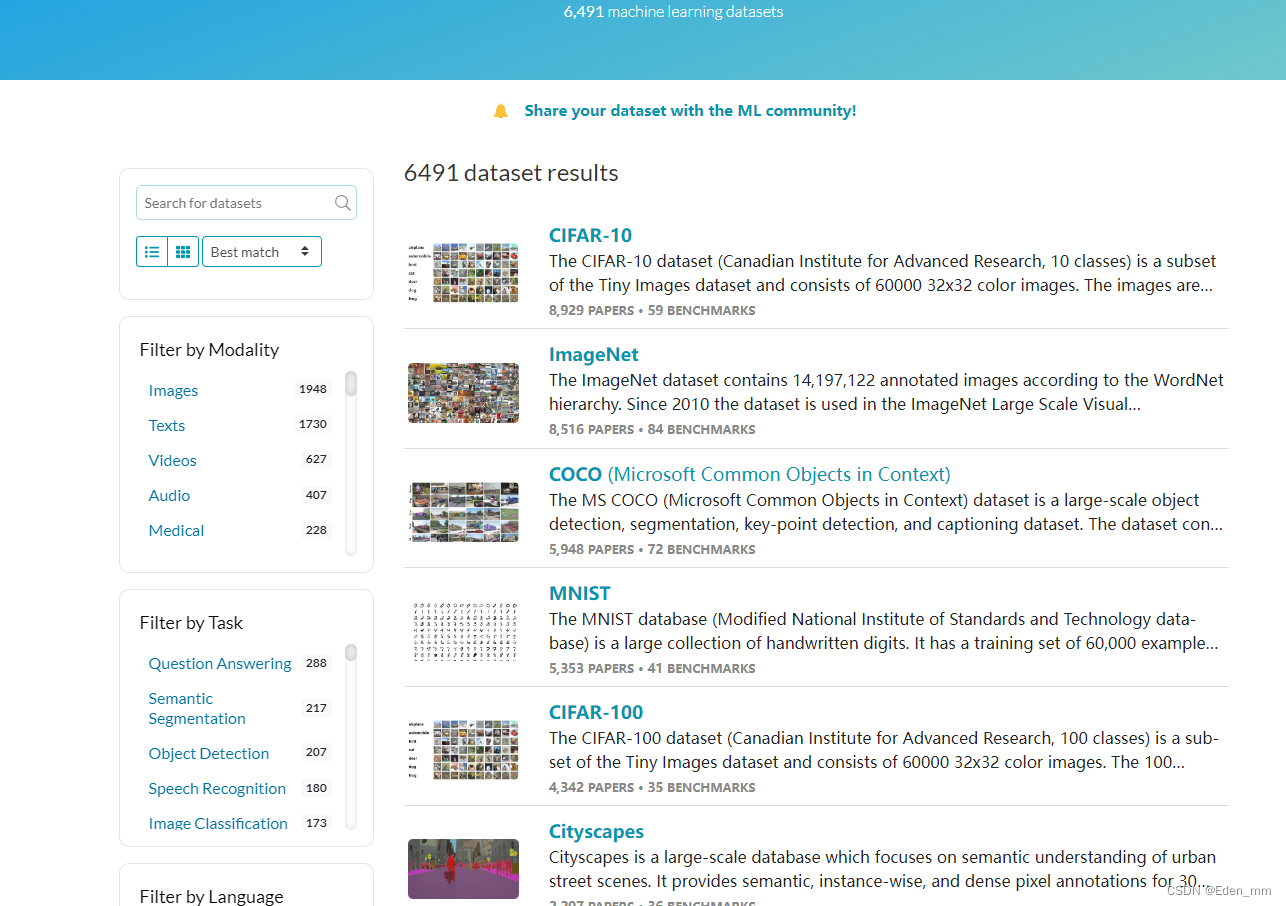Click the "Filter by Language" heading
The image size is (1286, 906).
click(x=211, y=896)
